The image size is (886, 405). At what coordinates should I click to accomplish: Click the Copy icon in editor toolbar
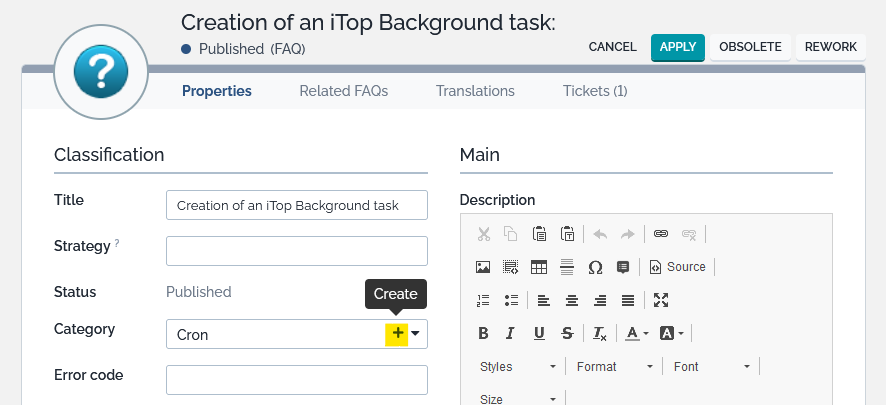pos(511,234)
